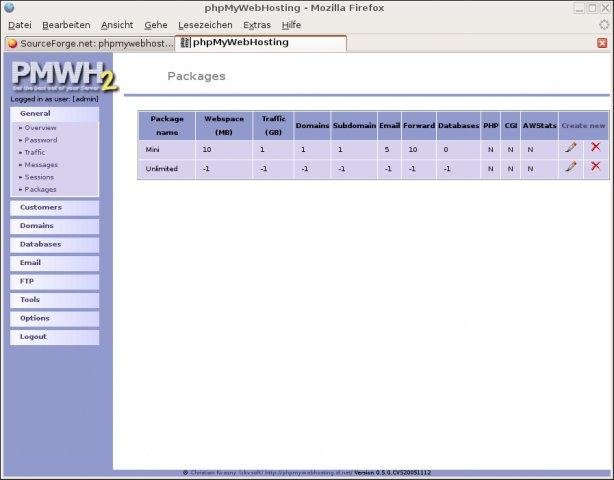Image resolution: width=614 pixels, height=480 pixels.
Task: Close the current tab with red X
Action: (x=602, y=43)
